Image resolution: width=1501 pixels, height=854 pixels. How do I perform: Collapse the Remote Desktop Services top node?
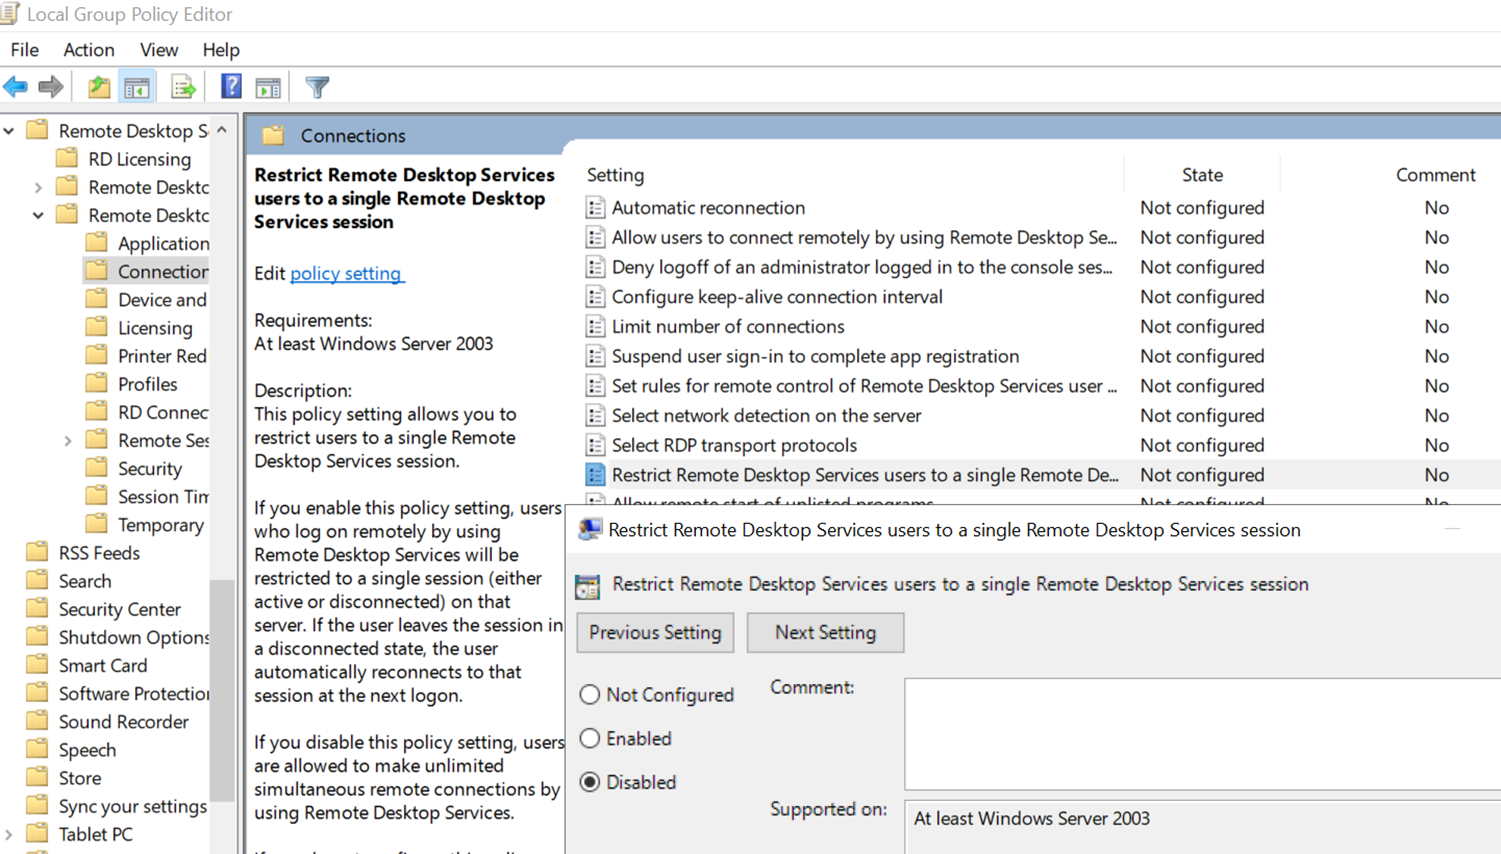(x=9, y=131)
